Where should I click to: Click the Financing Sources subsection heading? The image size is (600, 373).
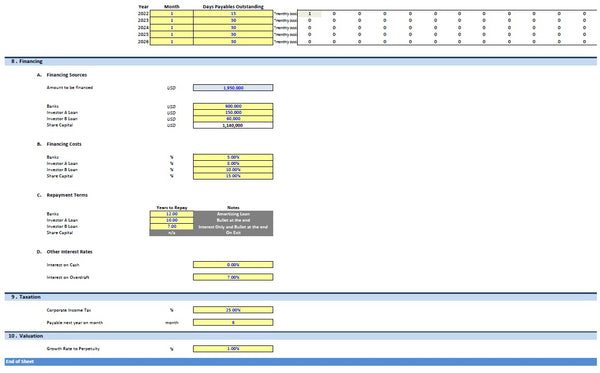pyautogui.click(x=67, y=75)
